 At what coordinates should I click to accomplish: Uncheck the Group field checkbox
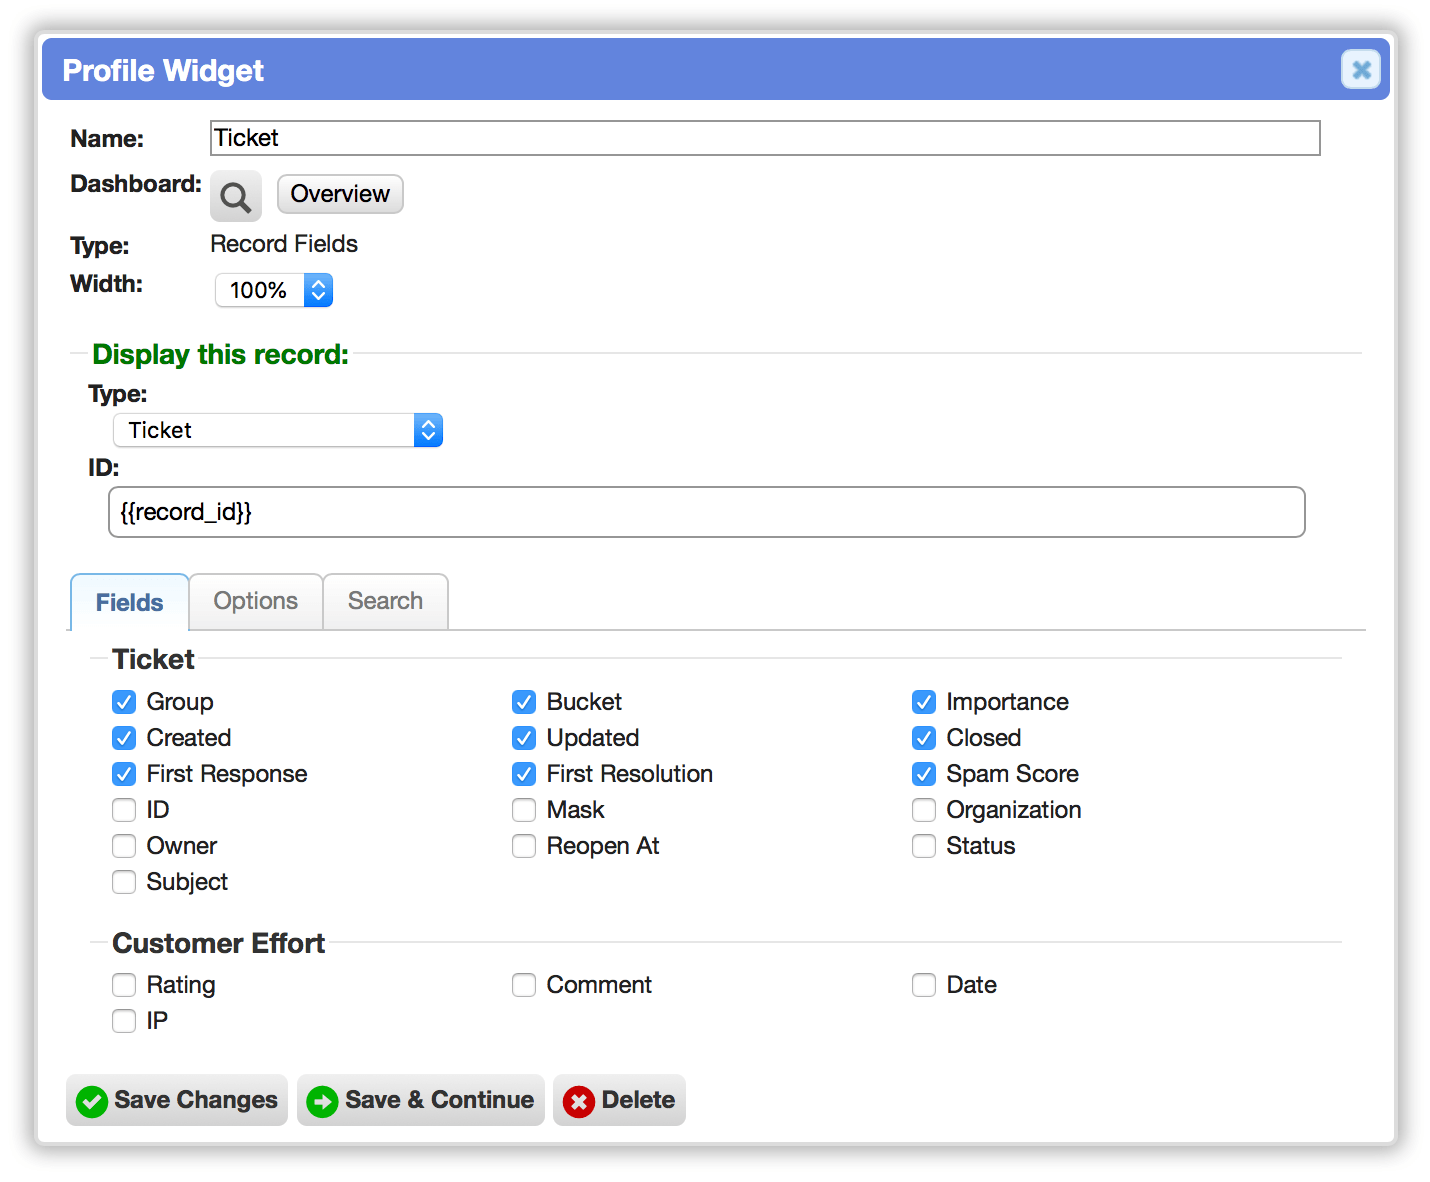click(x=124, y=702)
